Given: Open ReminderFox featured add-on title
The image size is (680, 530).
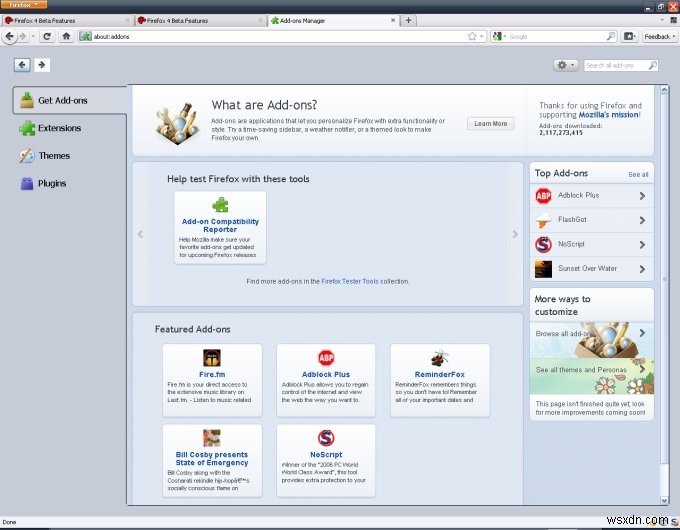Looking at the screenshot, I should [440, 374].
